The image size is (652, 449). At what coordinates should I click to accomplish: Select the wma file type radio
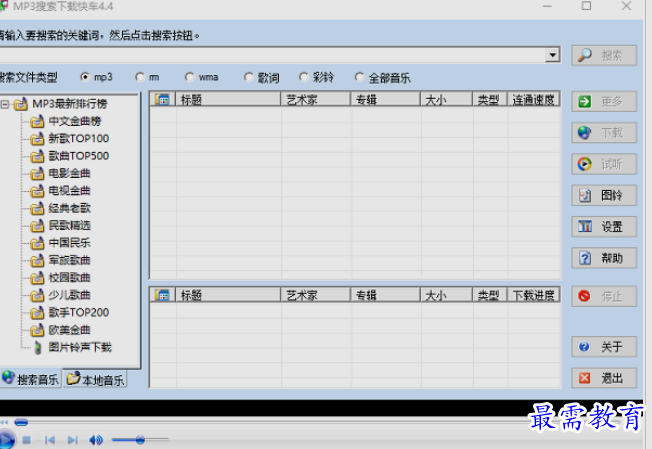coord(190,77)
